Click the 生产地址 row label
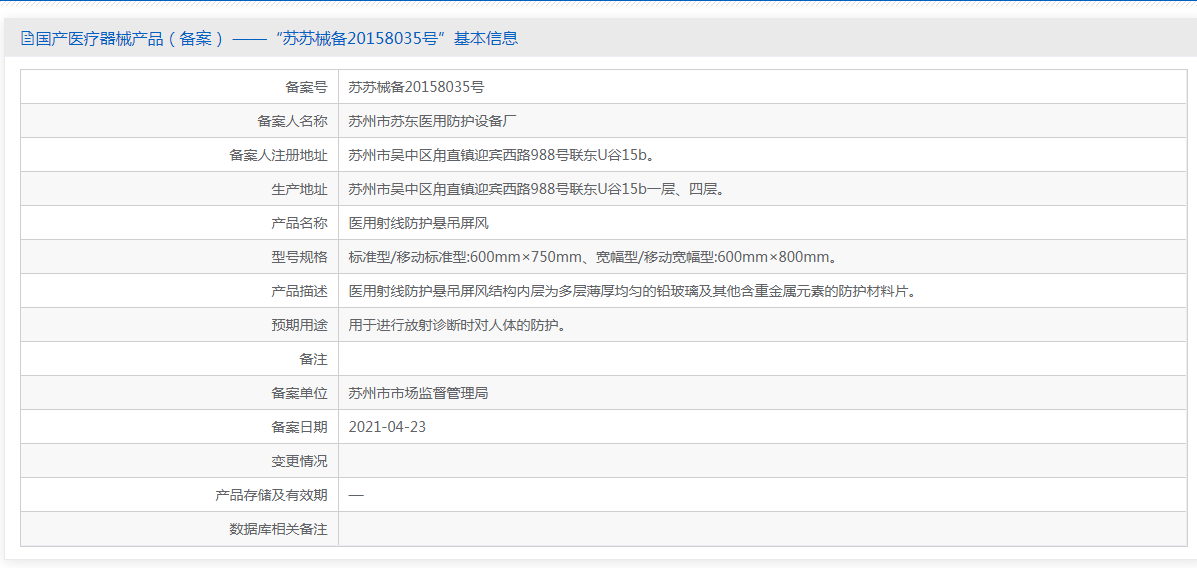Screen dimensions: 1197x568 [299, 189]
